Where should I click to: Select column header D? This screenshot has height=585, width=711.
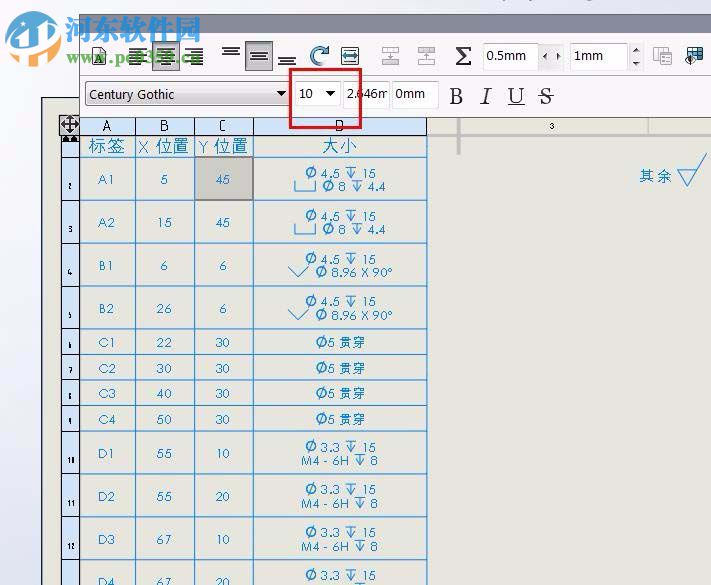(340, 126)
